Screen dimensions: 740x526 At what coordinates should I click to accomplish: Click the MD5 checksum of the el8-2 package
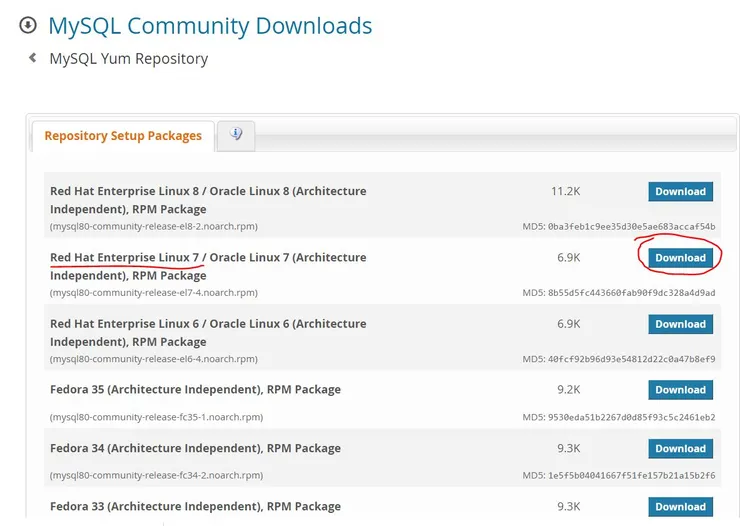pos(619,227)
